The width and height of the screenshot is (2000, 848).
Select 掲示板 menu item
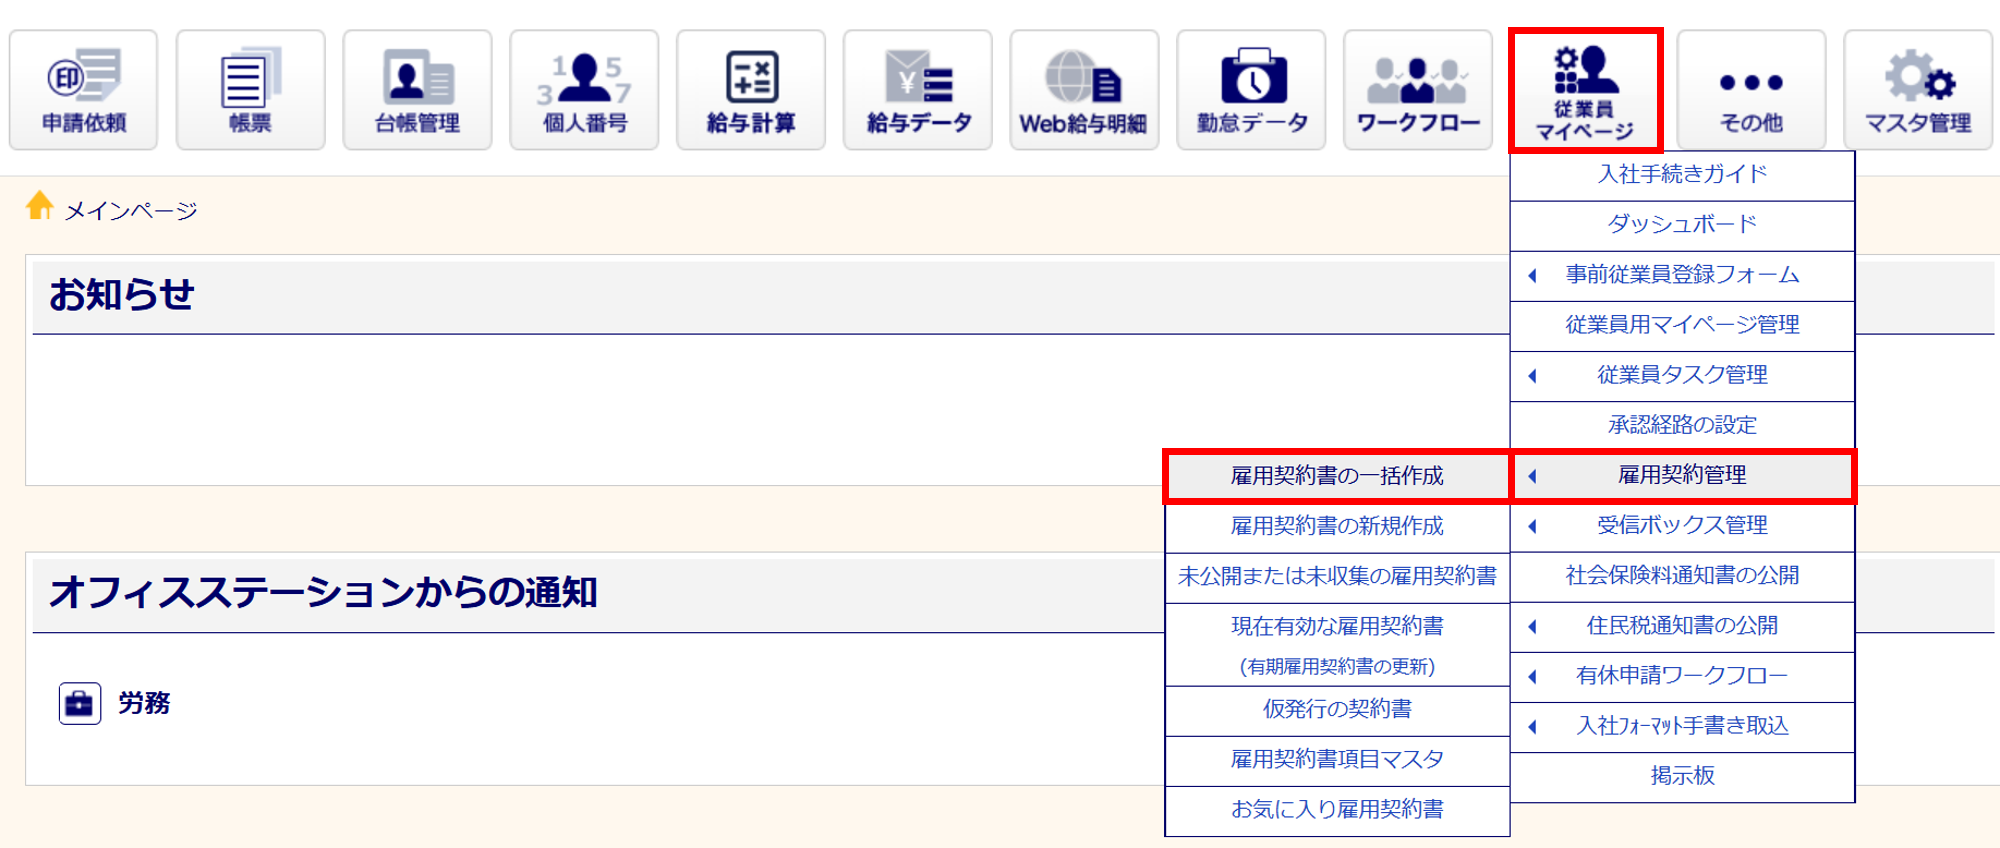(x=1682, y=777)
